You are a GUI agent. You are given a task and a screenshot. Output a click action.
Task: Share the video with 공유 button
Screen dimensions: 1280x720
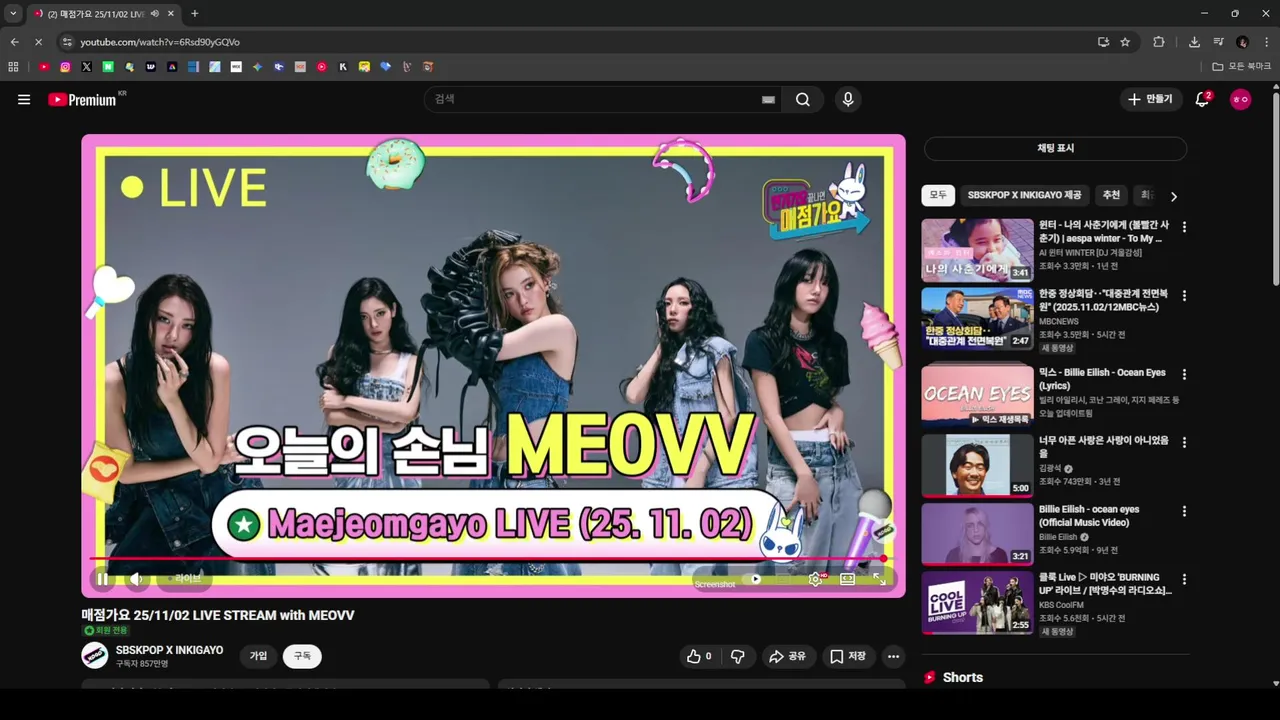pos(787,657)
